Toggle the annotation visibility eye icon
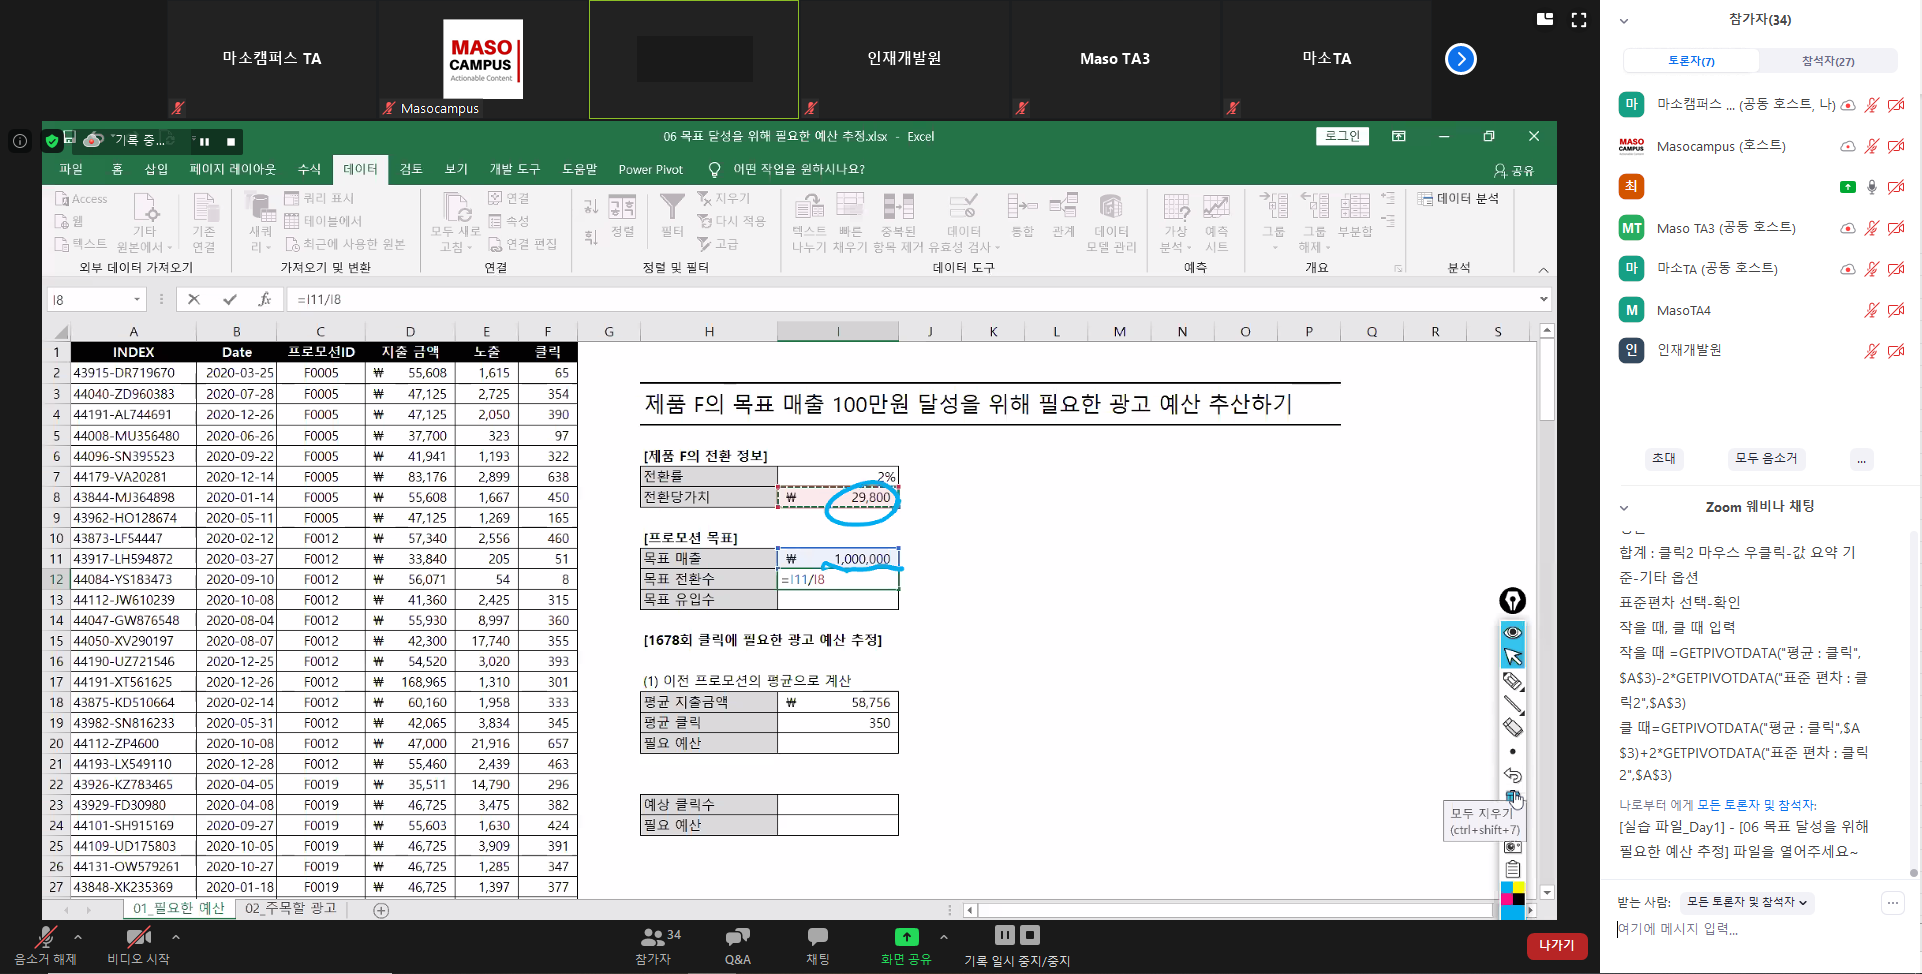Screen dimensions: 1922x974 (1513, 632)
